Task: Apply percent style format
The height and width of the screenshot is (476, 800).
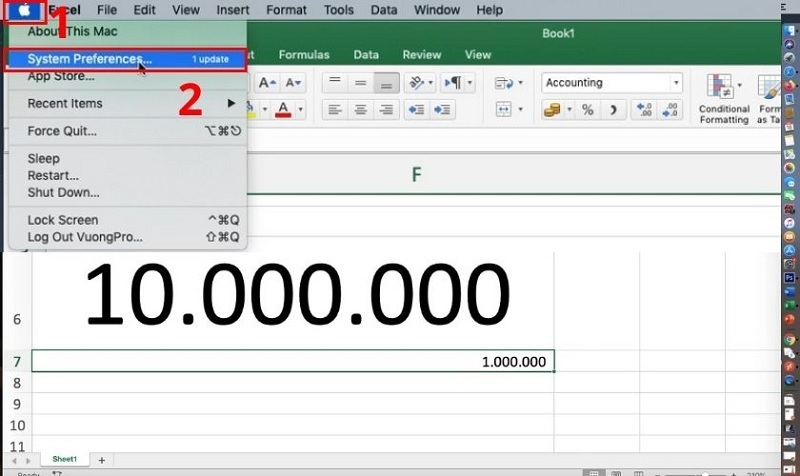Action: coord(588,110)
